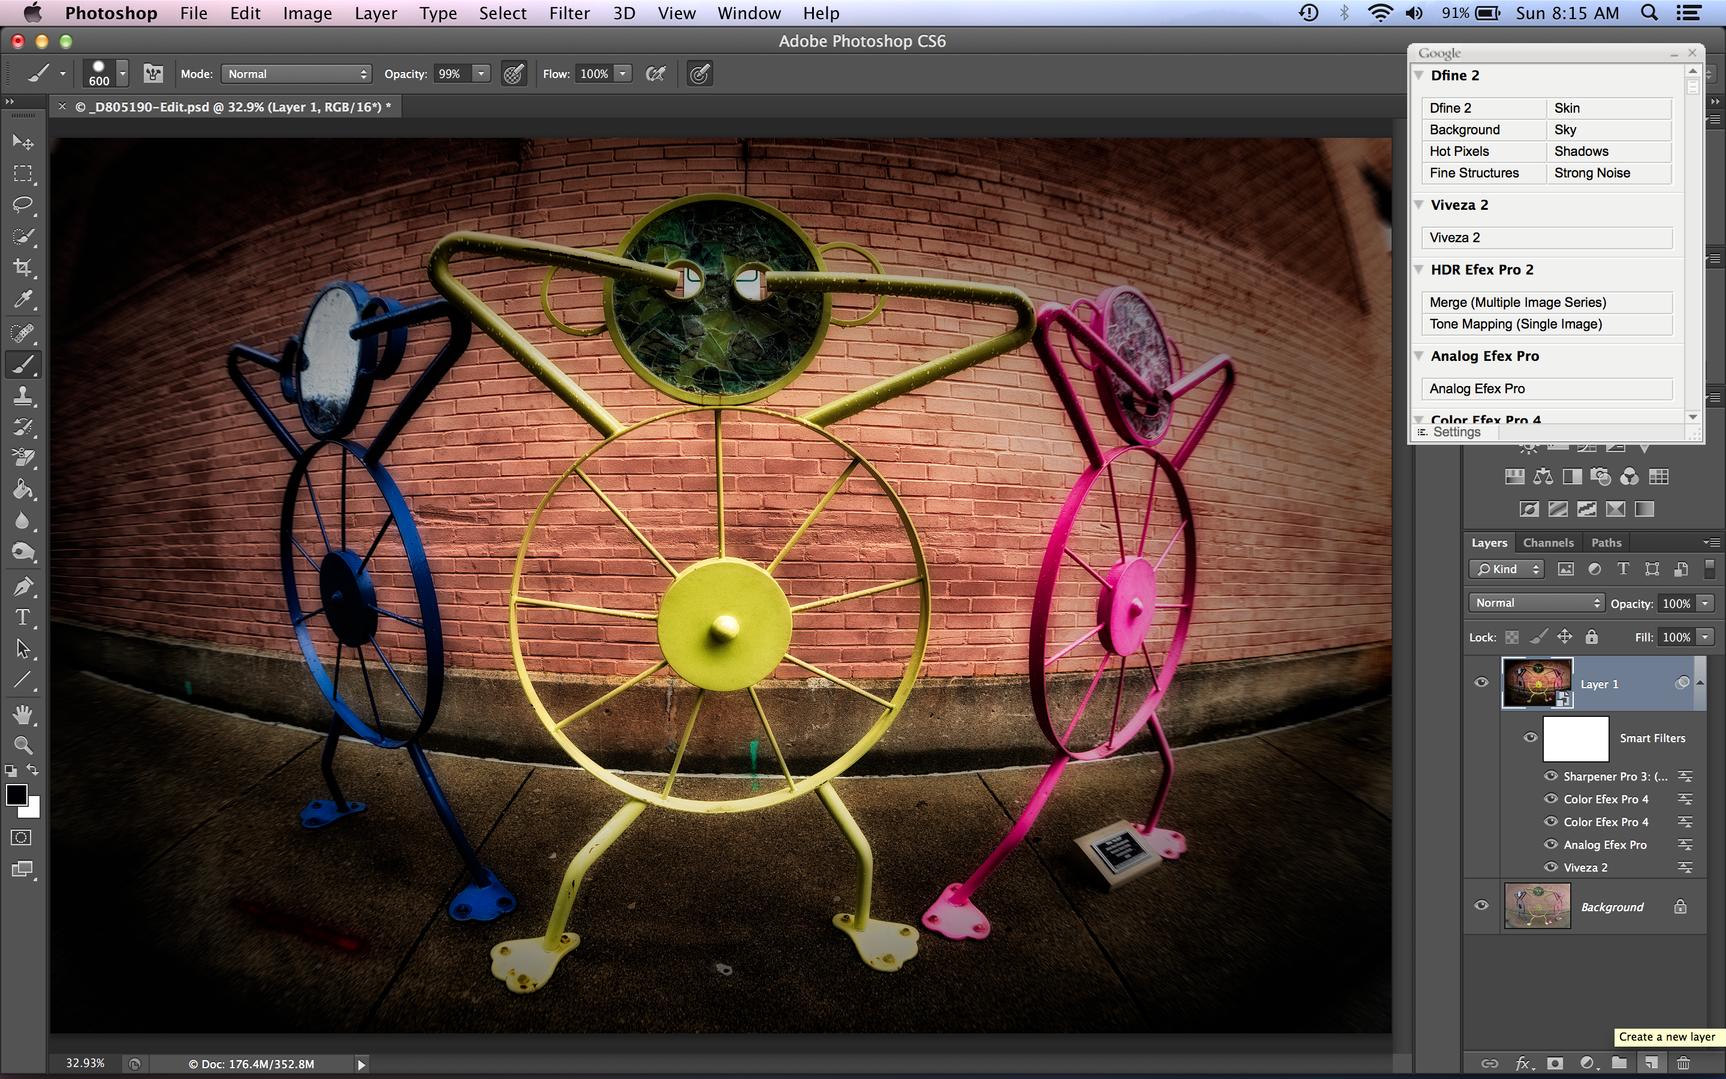Collapse the HDR Efex Pro 2 section
The width and height of the screenshot is (1726, 1079).
[x=1419, y=270]
